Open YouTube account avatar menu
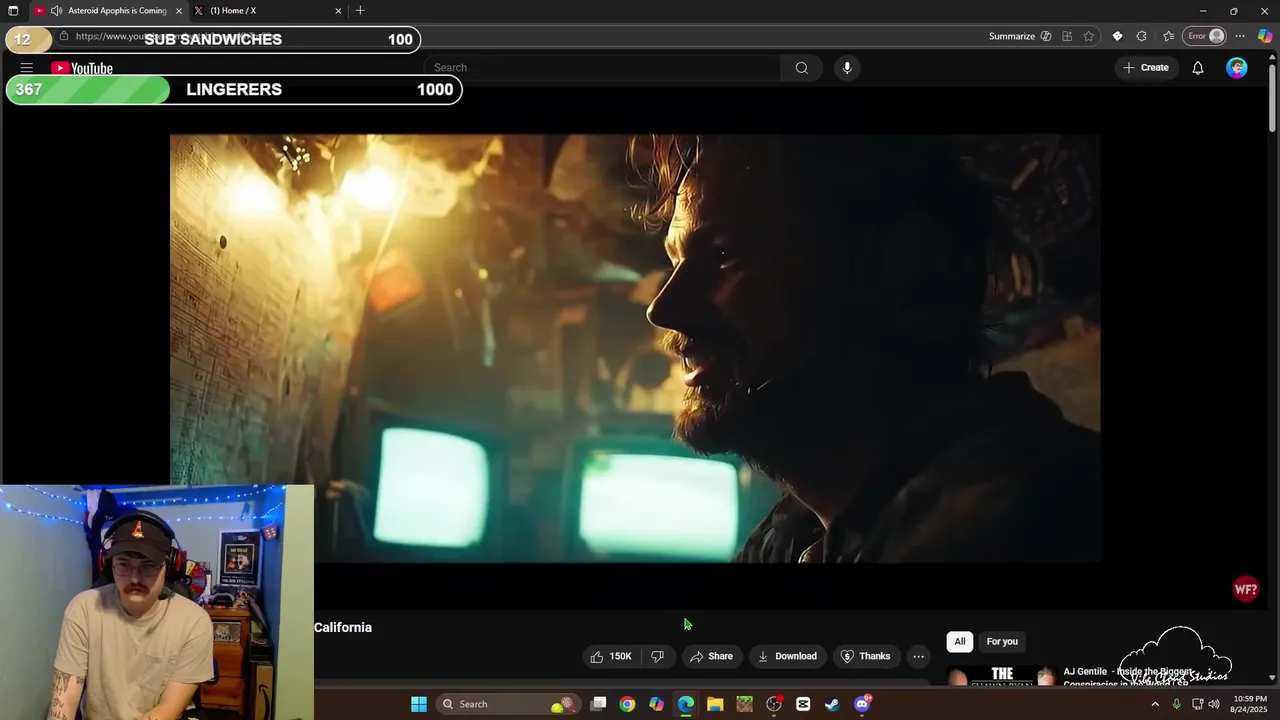 tap(1237, 68)
